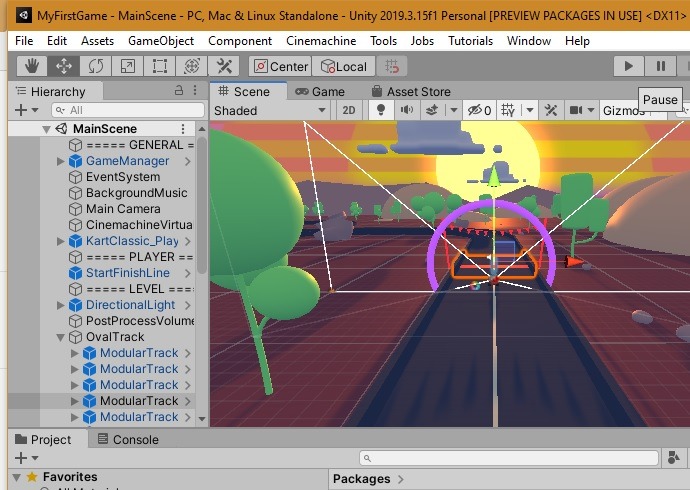Lock the Hierarchy panel

(x=179, y=91)
